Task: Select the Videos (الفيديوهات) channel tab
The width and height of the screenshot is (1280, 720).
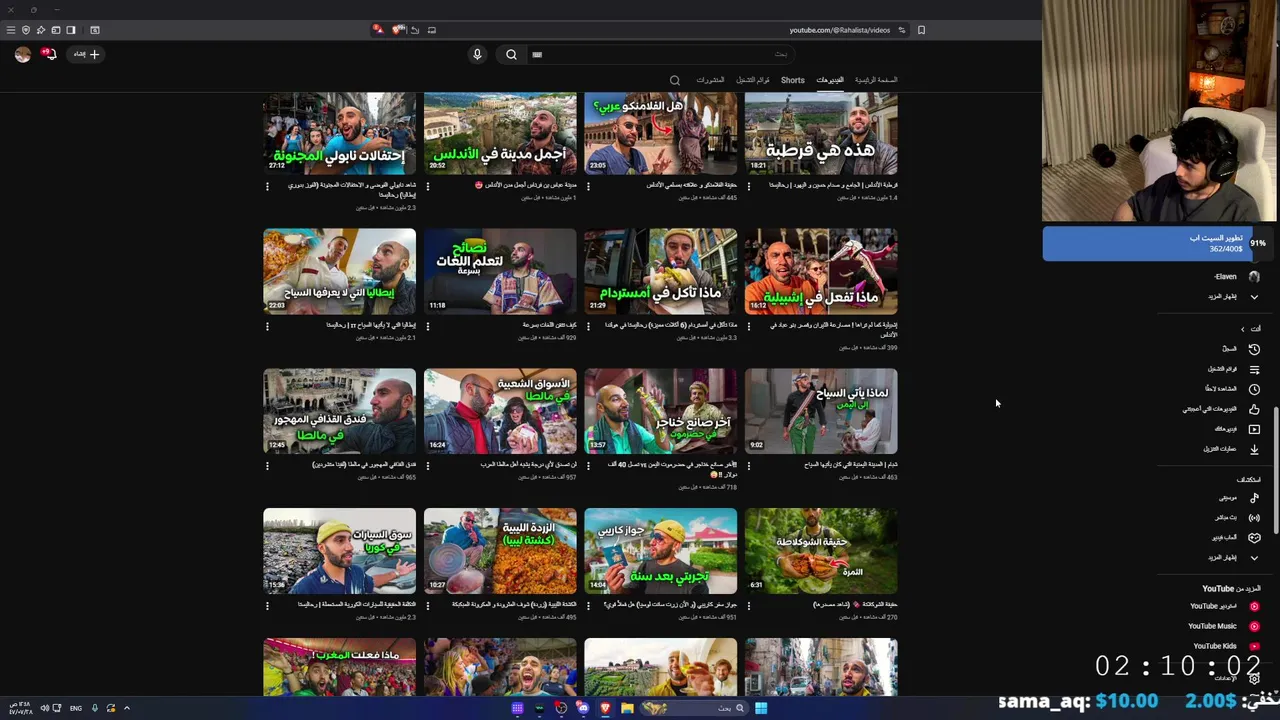Action: pos(830,80)
